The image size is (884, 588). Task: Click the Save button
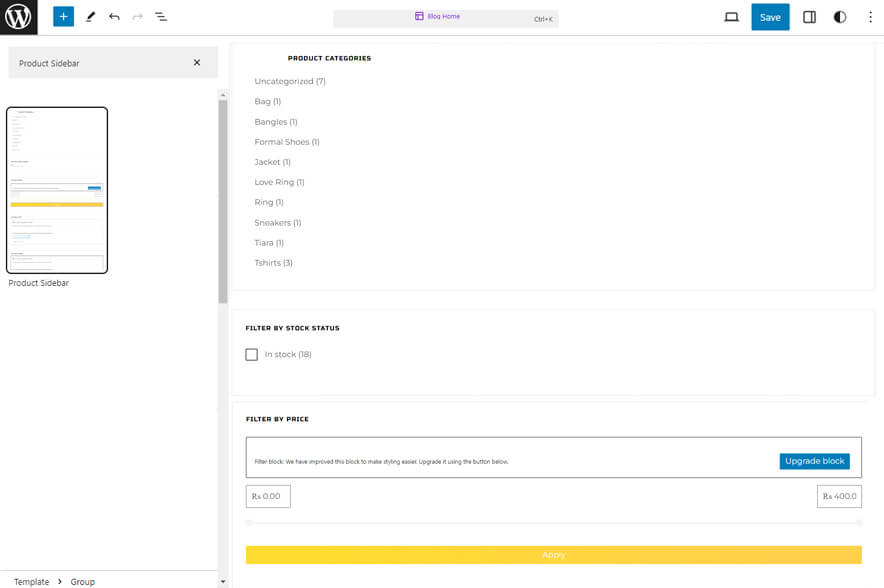pos(770,16)
